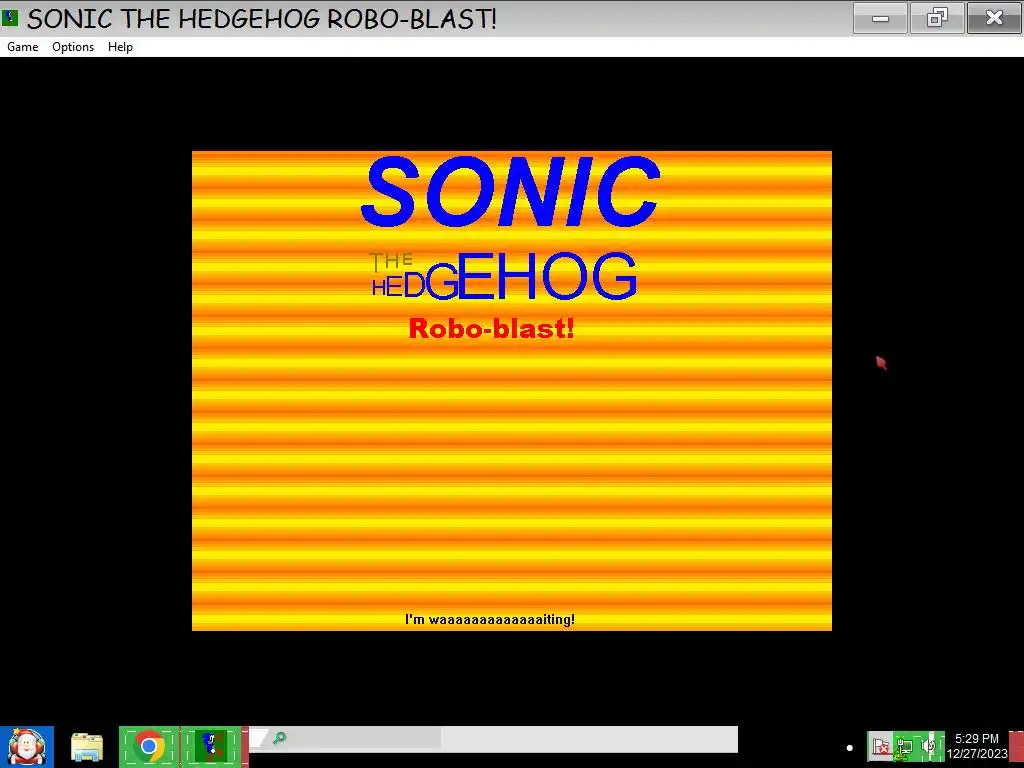Open the network status tray icon
This screenshot has width=1024, height=768.
pyautogui.click(x=904, y=746)
